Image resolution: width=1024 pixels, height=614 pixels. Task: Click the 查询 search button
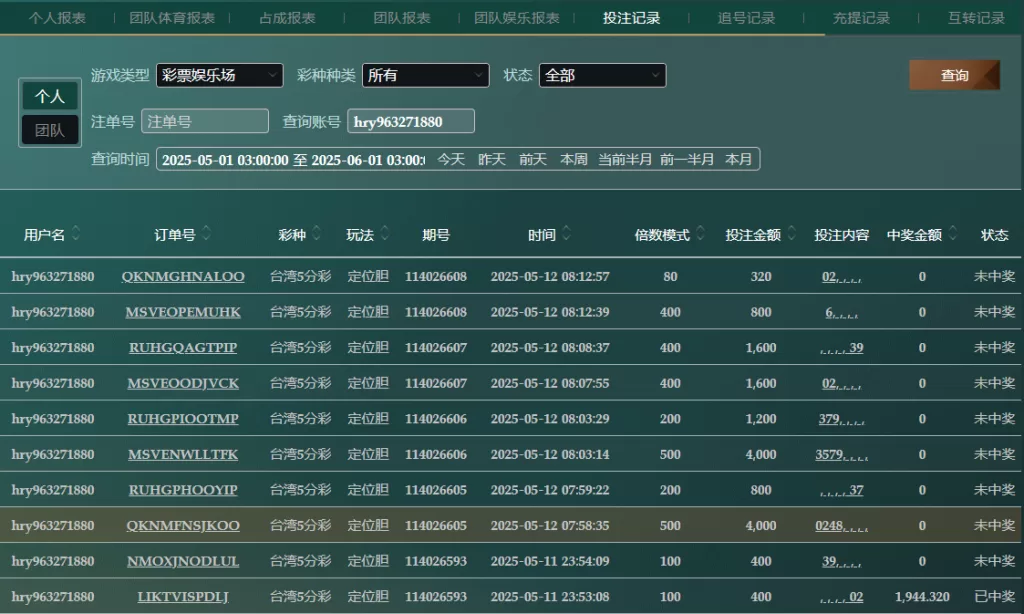click(x=954, y=75)
